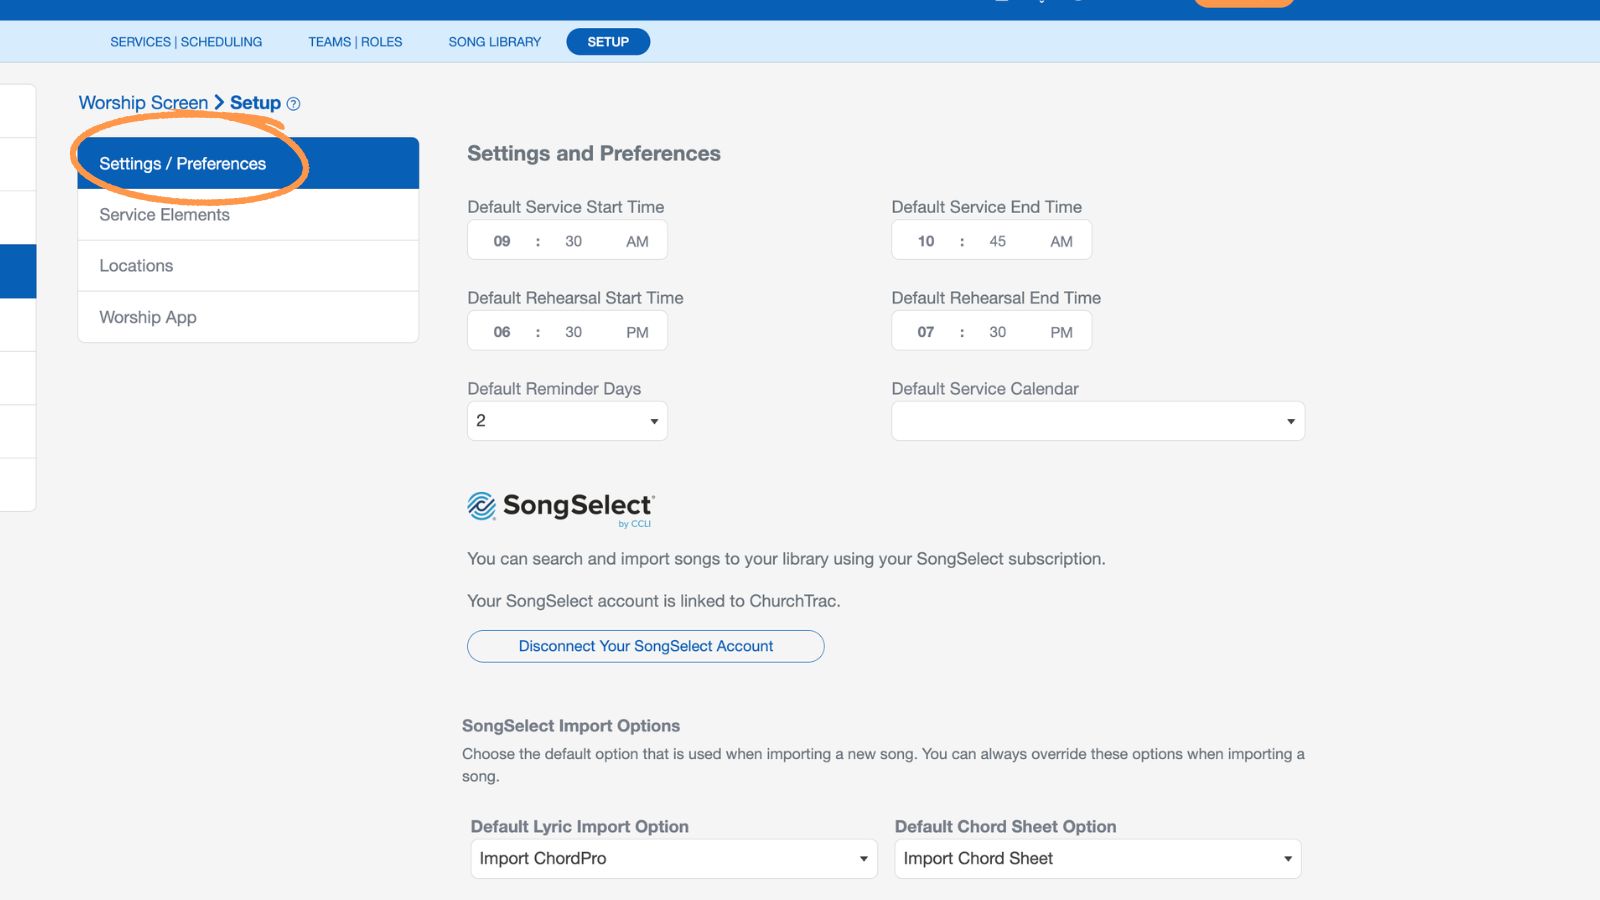Open the SERVICES | SCHEDULING tab
1600x900 pixels.
tap(186, 41)
